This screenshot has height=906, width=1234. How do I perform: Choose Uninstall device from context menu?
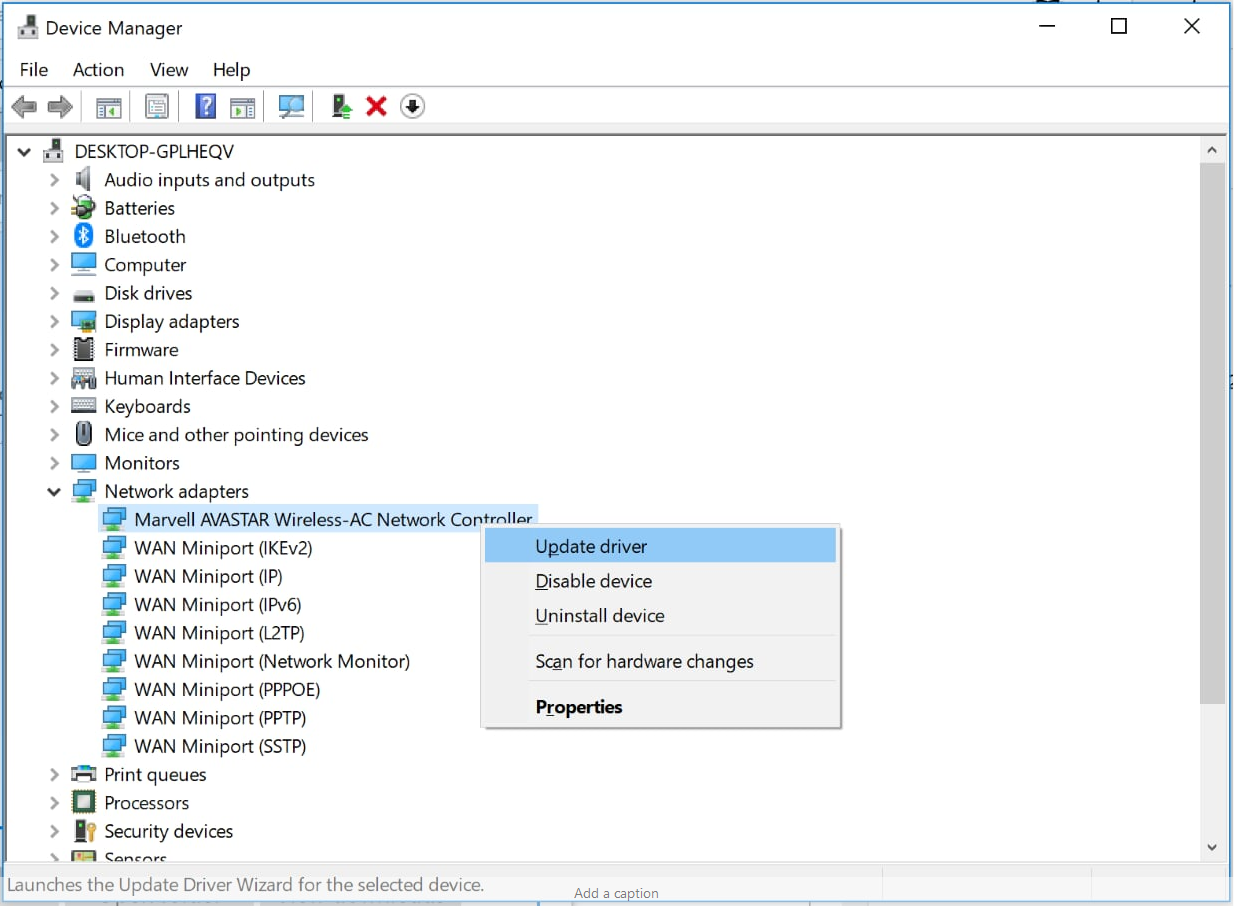(x=660, y=615)
